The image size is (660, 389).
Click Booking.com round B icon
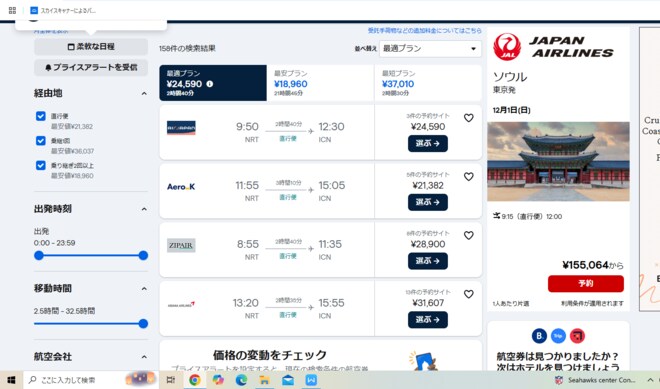click(x=539, y=336)
